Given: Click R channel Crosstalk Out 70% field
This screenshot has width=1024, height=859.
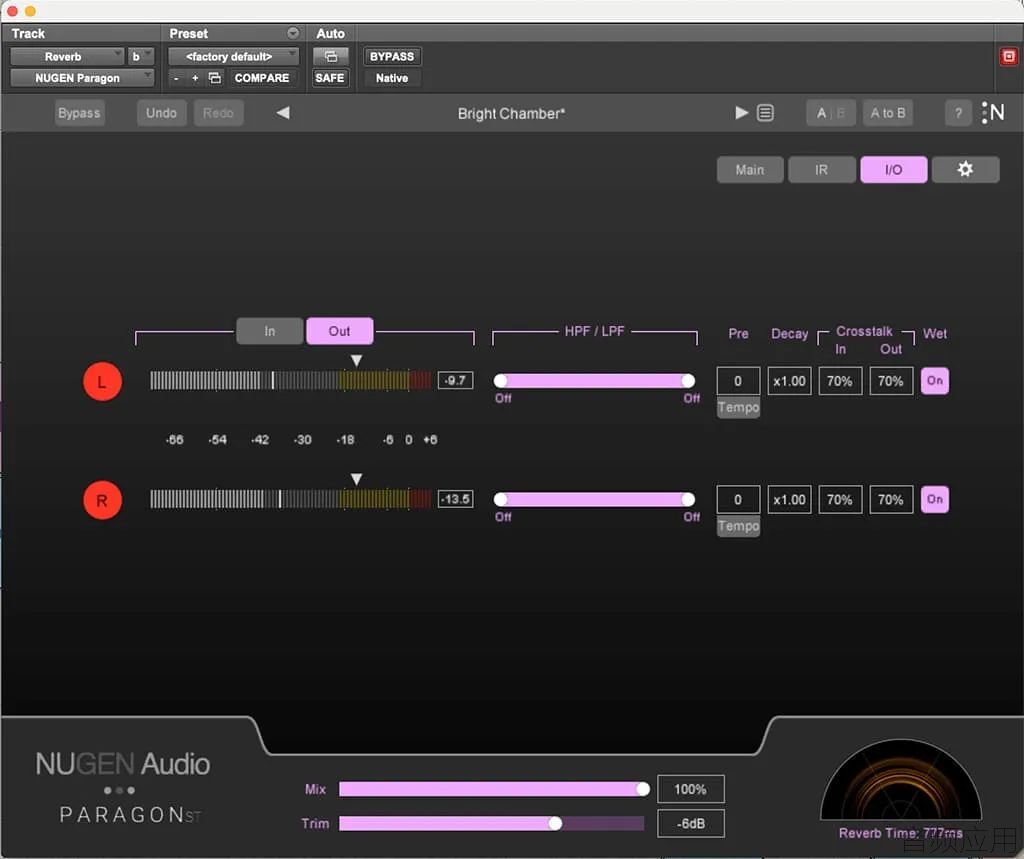Looking at the screenshot, I should 891,500.
